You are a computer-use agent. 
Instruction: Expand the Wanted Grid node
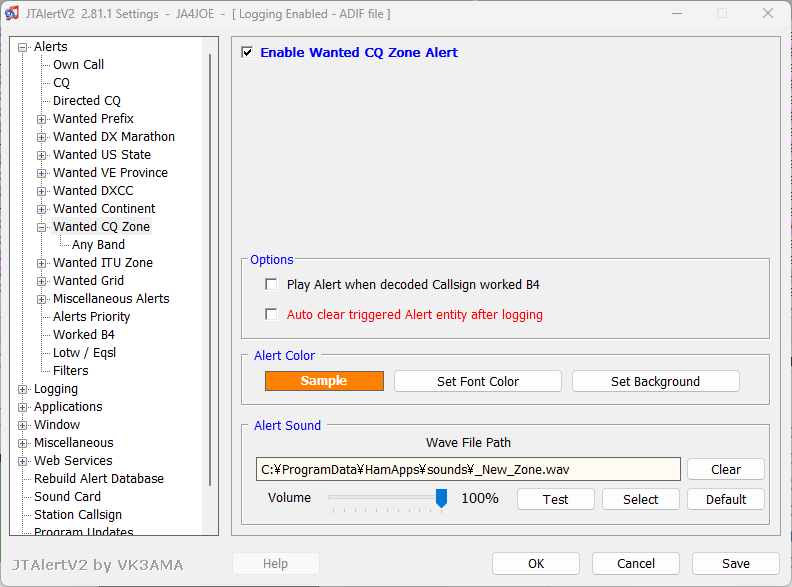(41, 281)
